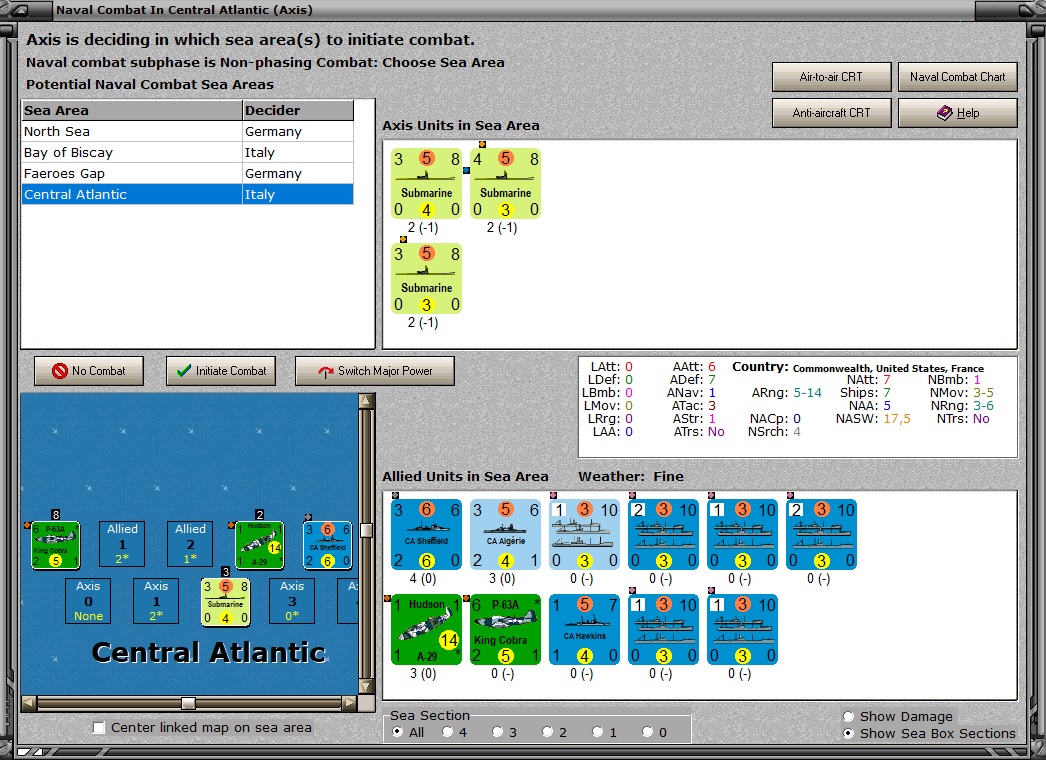Click the window system icon in title bar
The width and height of the screenshot is (1046, 760).
click(21, 10)
